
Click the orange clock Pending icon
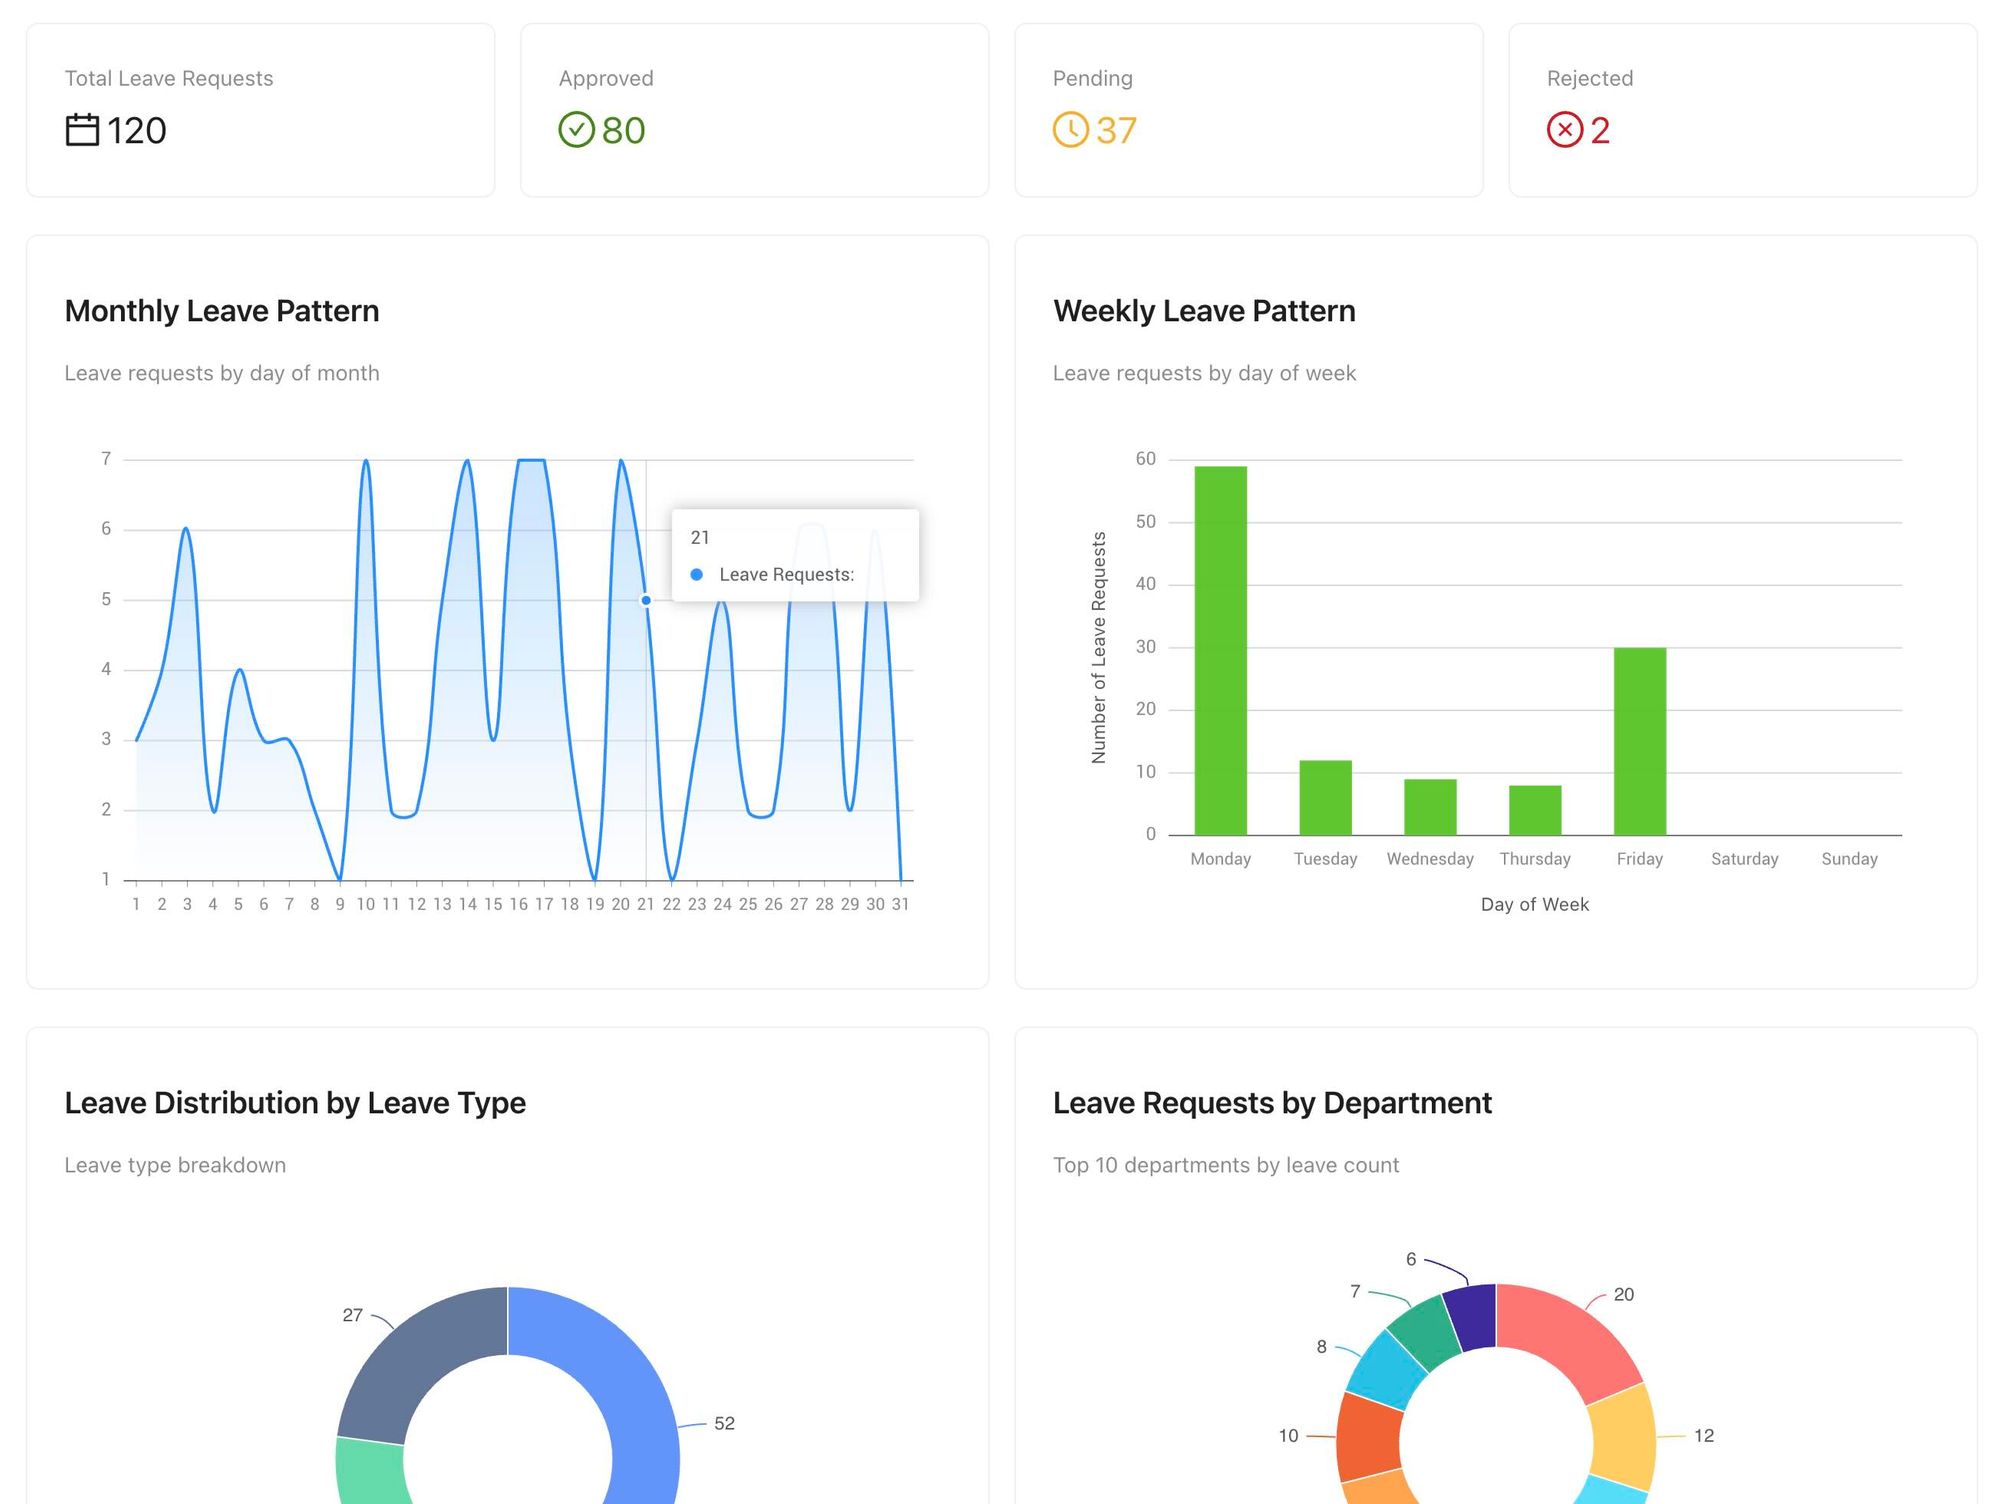click(1070, 130)
